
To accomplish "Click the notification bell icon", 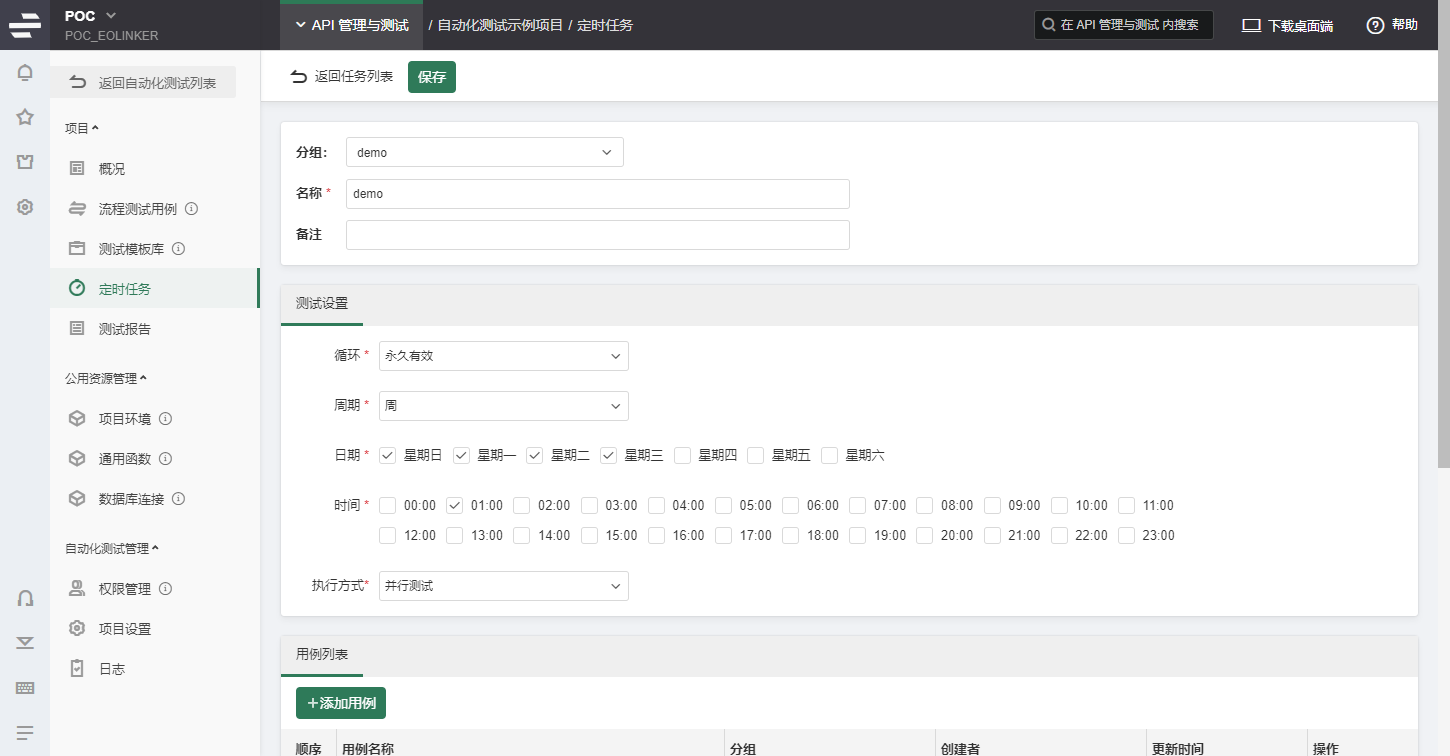I will click(x=25, y=72).
